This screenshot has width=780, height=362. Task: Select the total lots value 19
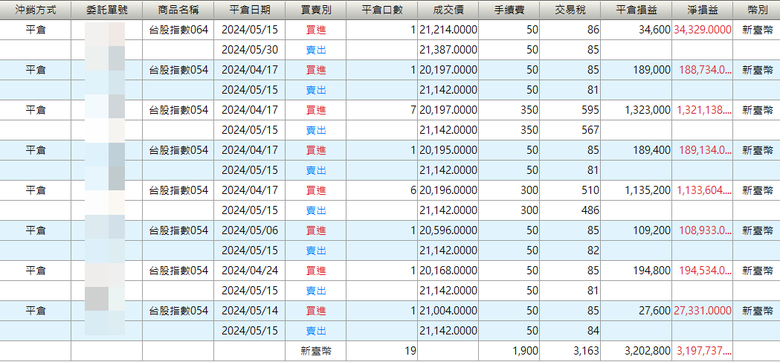point(382,351)
